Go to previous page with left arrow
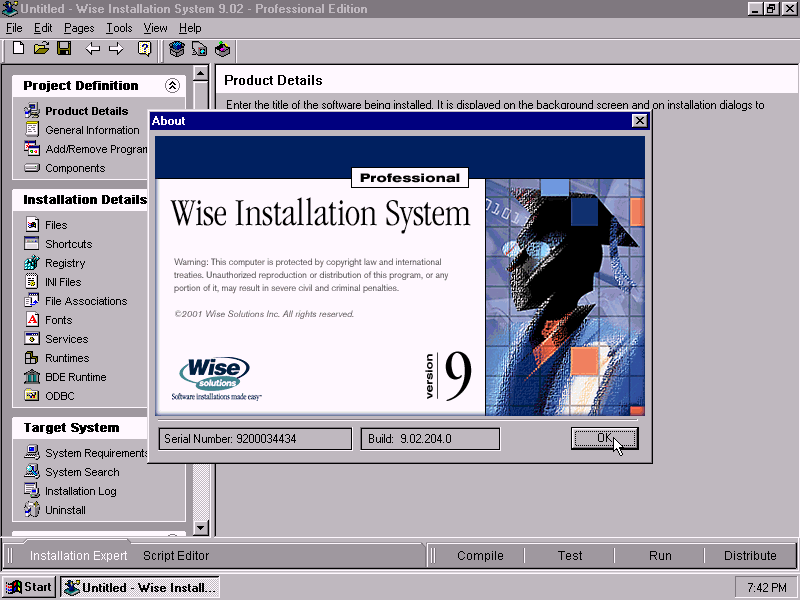The height and width of the screenshot is (600, 800). [93, 49]
